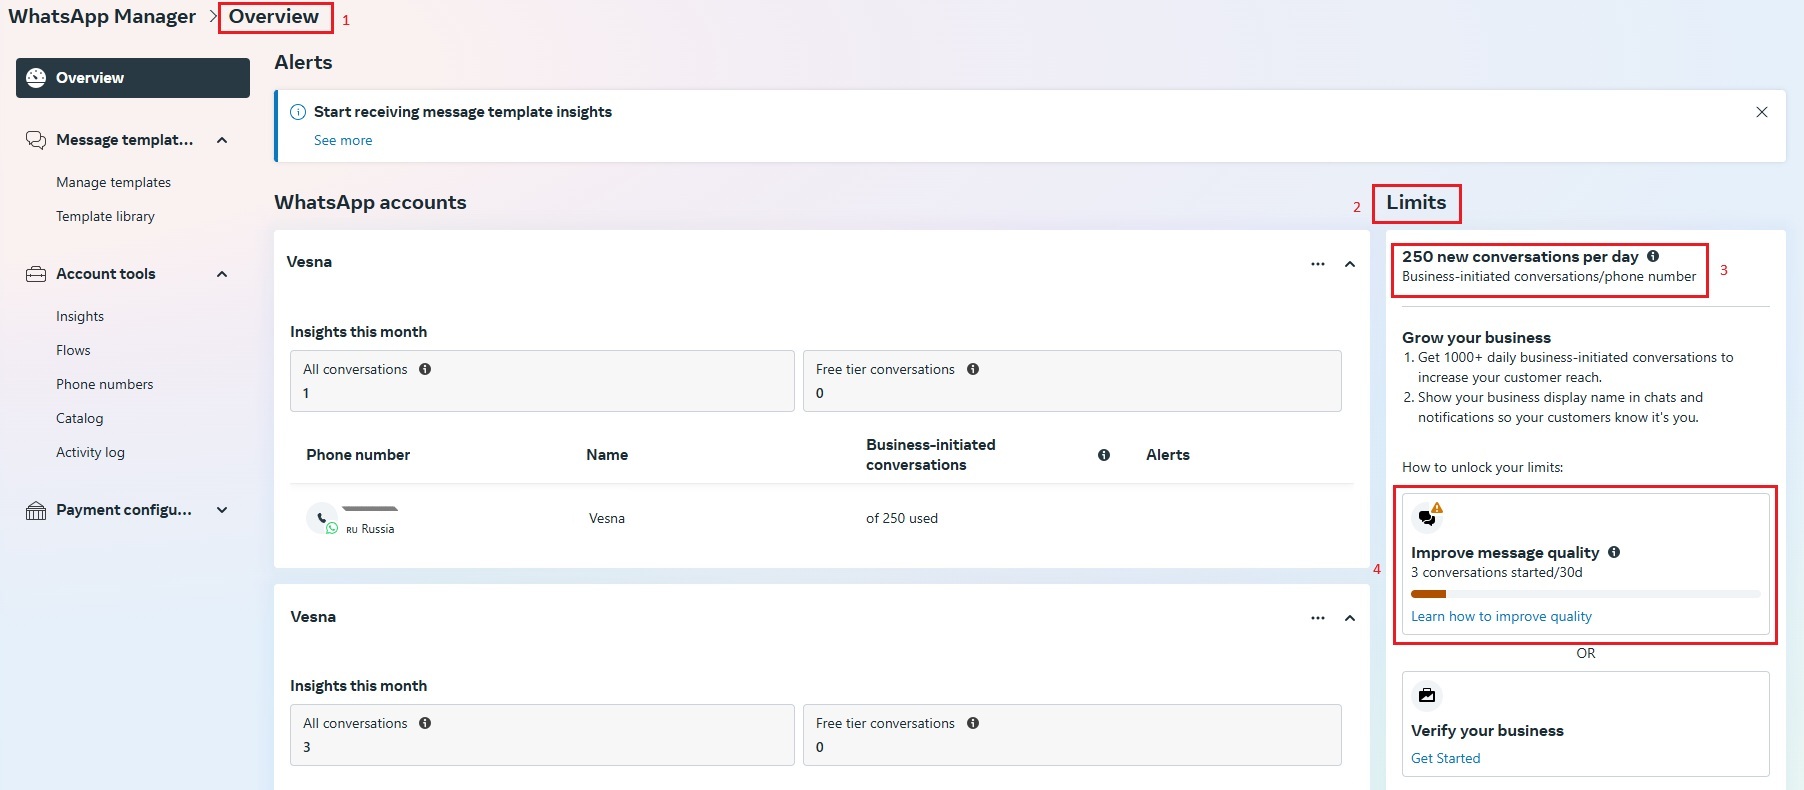Collapse the first Vesna account card
Viewport: 1804px width, 790px height.
point(1350,264)
